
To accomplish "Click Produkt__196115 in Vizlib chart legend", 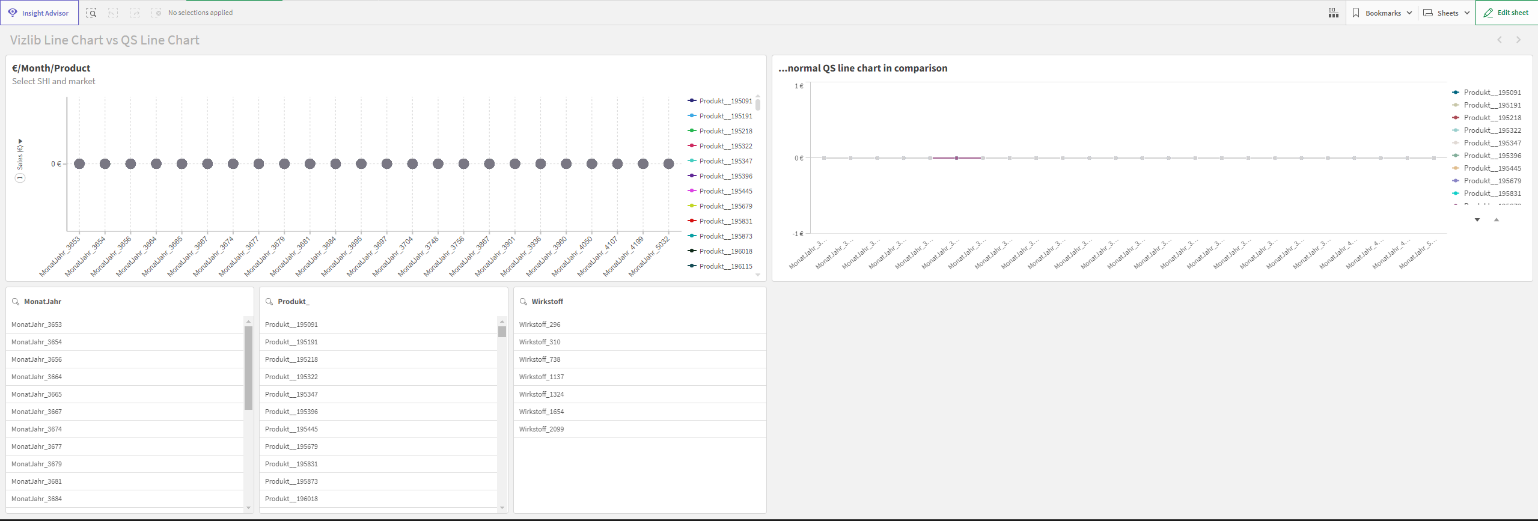I will click(x=720, y=266).
